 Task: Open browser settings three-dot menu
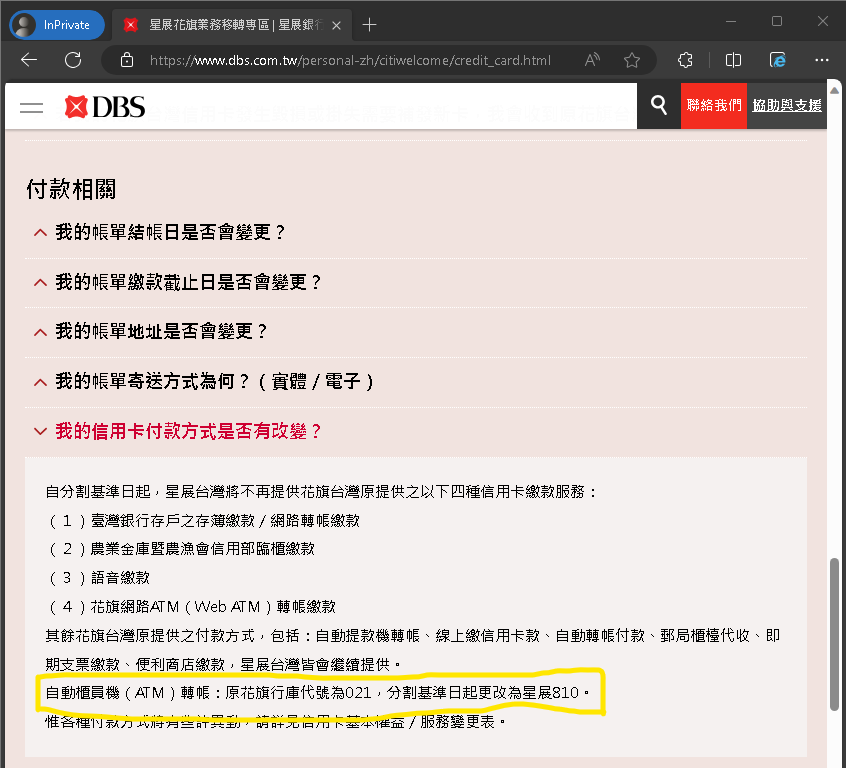point(821,60)
